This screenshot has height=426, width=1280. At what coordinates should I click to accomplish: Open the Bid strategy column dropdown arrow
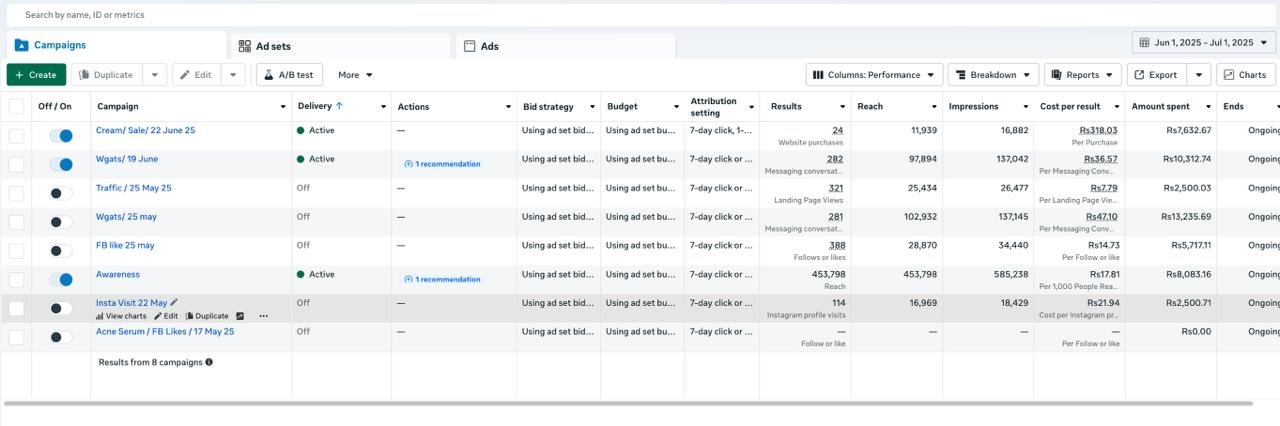(x=592, y=107)
